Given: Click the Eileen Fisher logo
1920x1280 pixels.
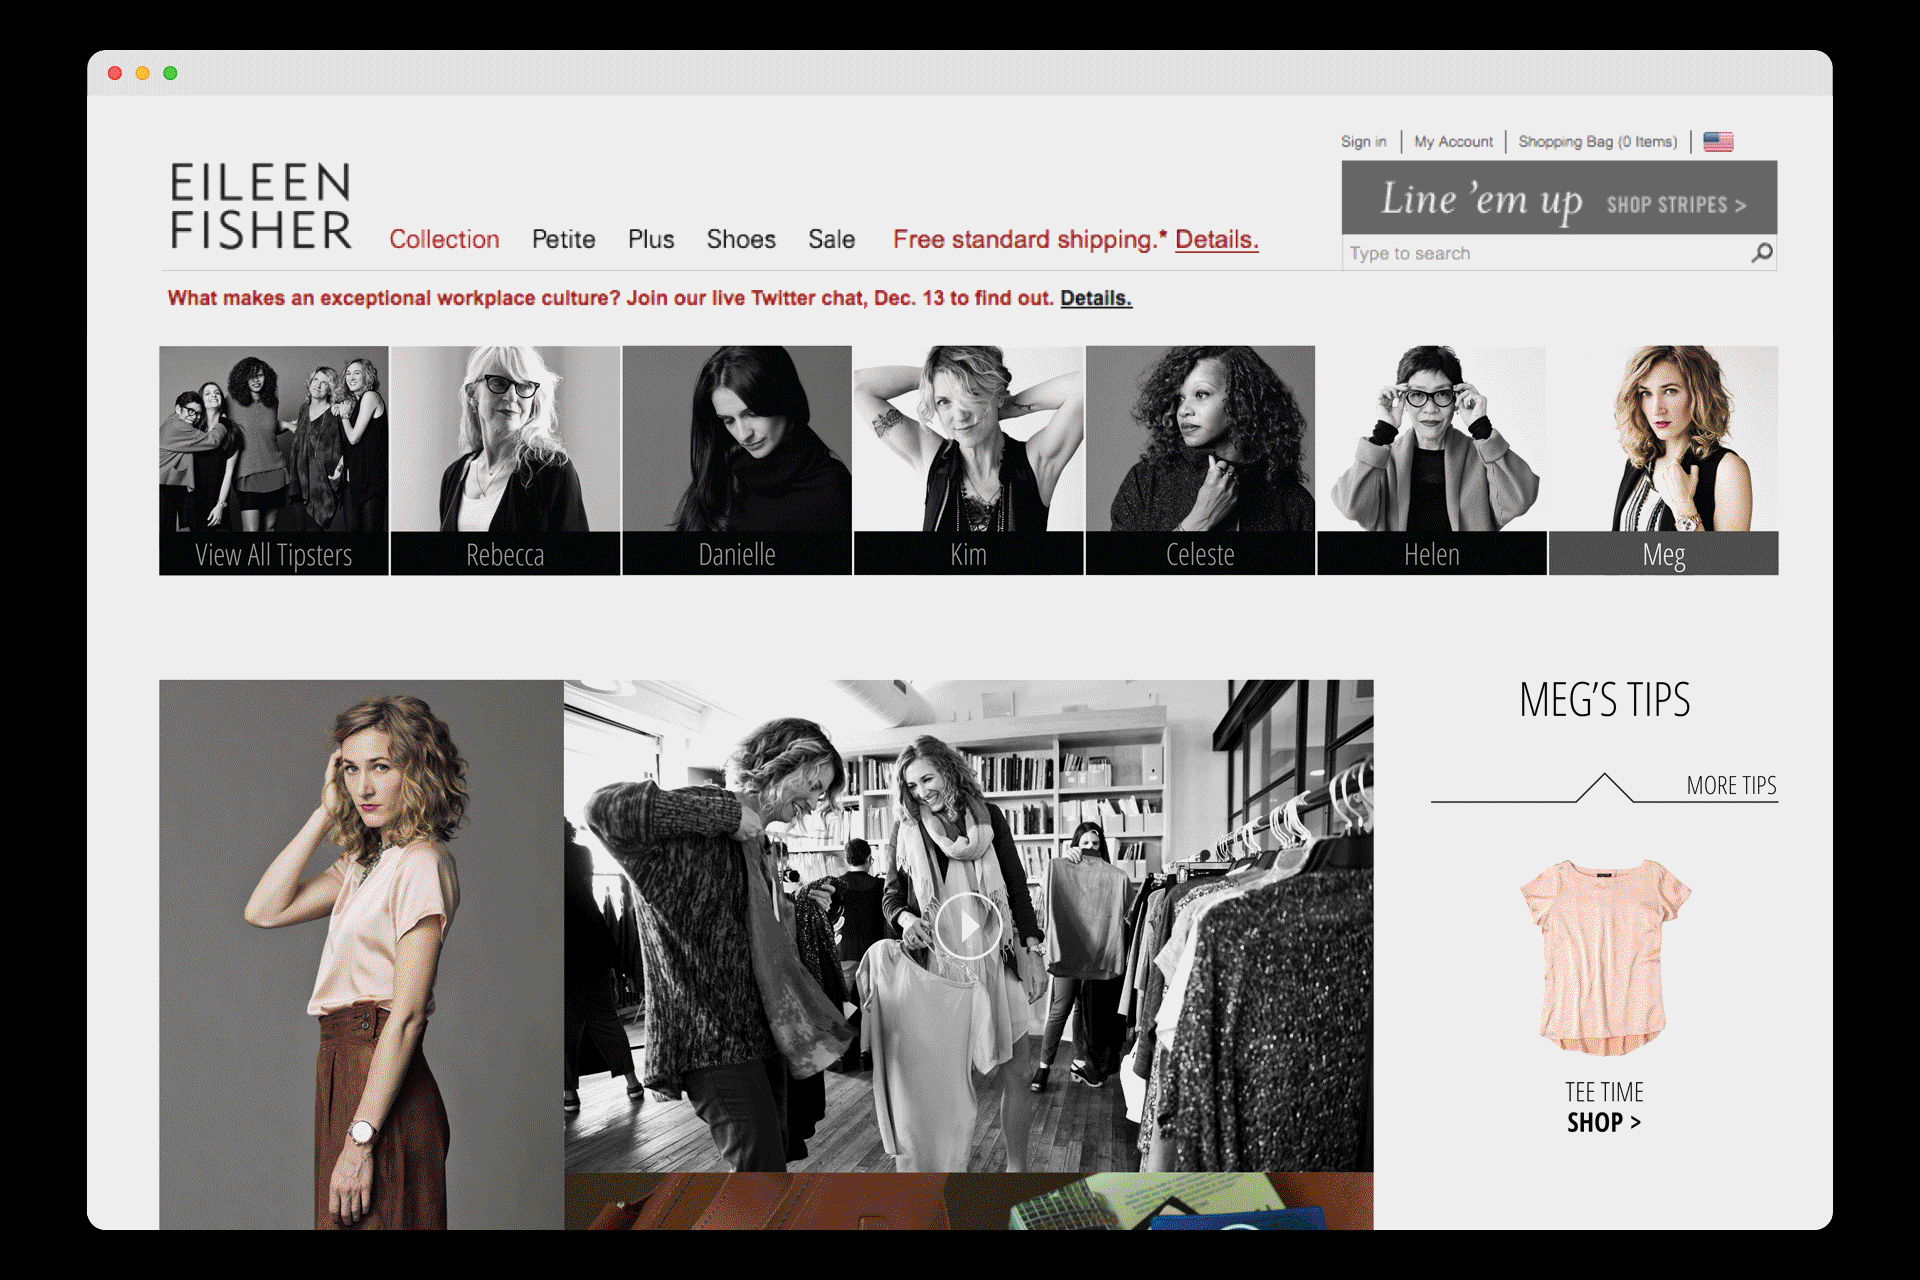Looking at the screenshot, I should pyautogui.click(x=261, y=206).
